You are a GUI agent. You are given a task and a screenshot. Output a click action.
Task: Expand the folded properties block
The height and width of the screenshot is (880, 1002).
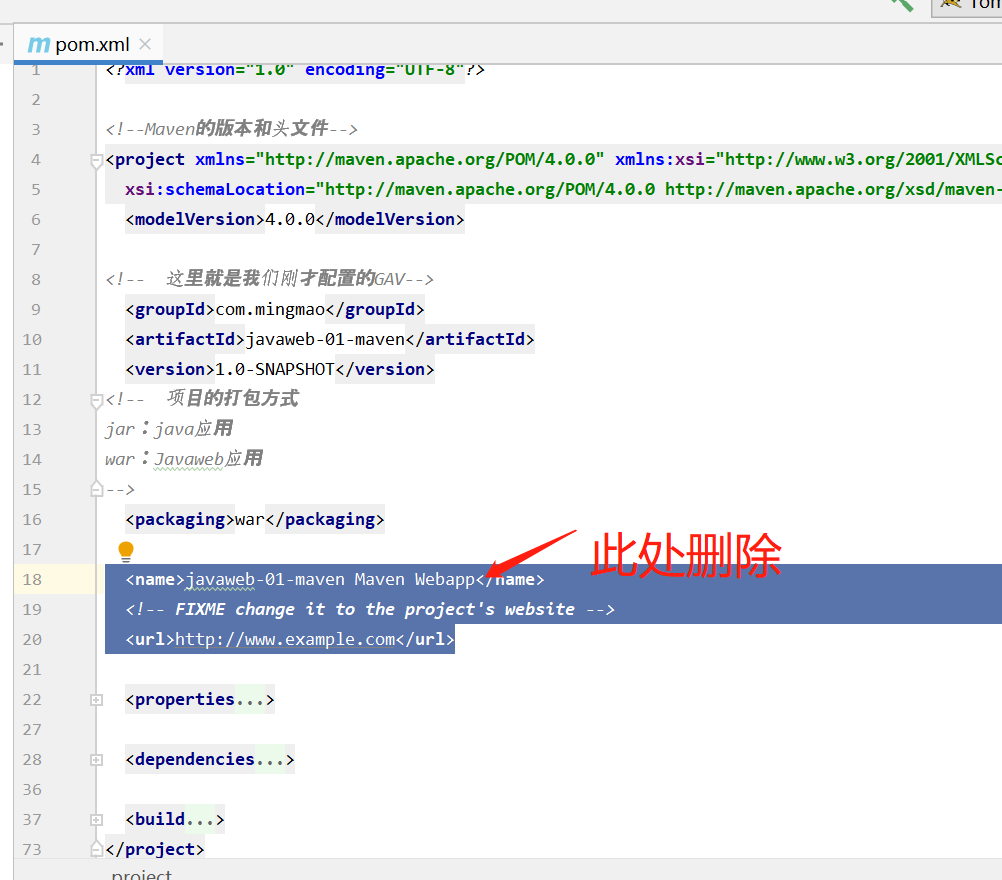96,700
